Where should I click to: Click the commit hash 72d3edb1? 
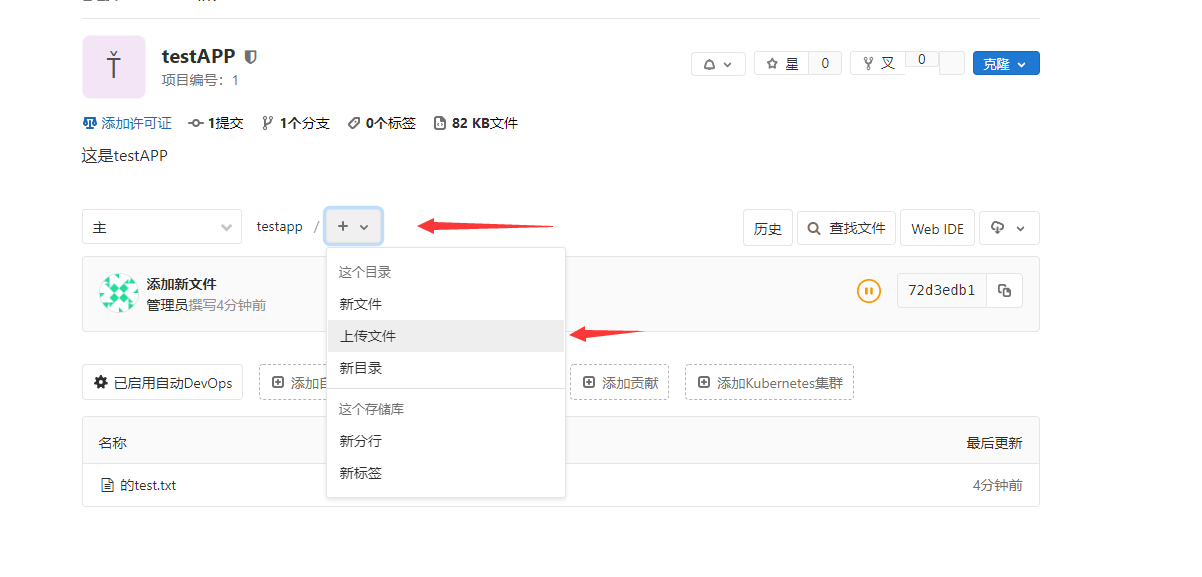(x=941, y=291)
